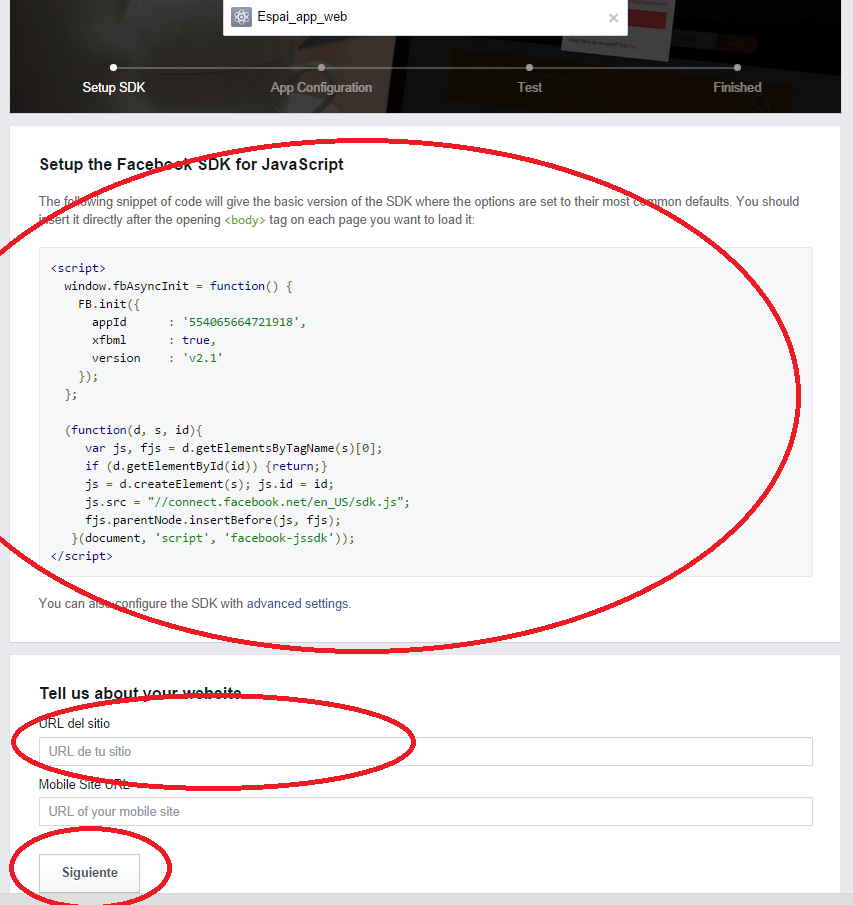Click the Espai_app_web app name text
Screen dimensions: 853x905
pyautogui.click(x=302, y=17)
